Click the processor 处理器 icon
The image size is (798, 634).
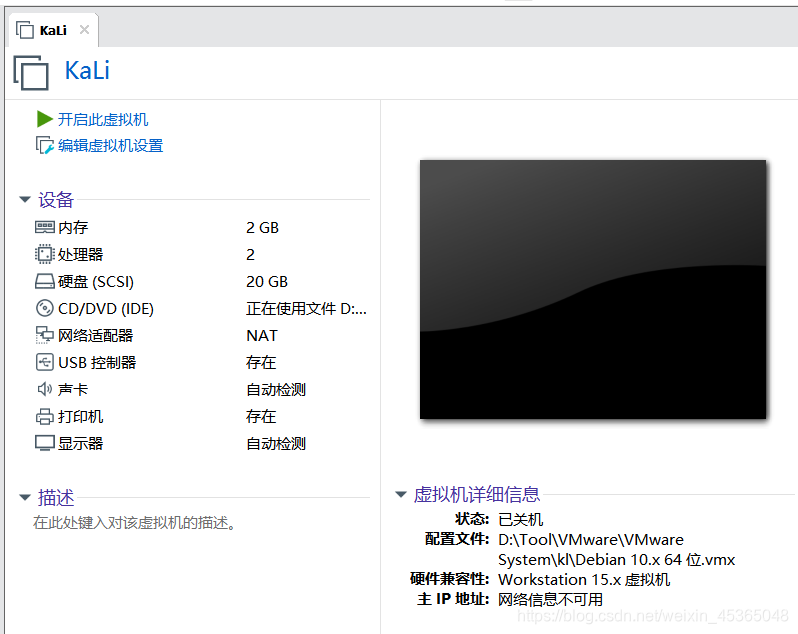(44, 254)
